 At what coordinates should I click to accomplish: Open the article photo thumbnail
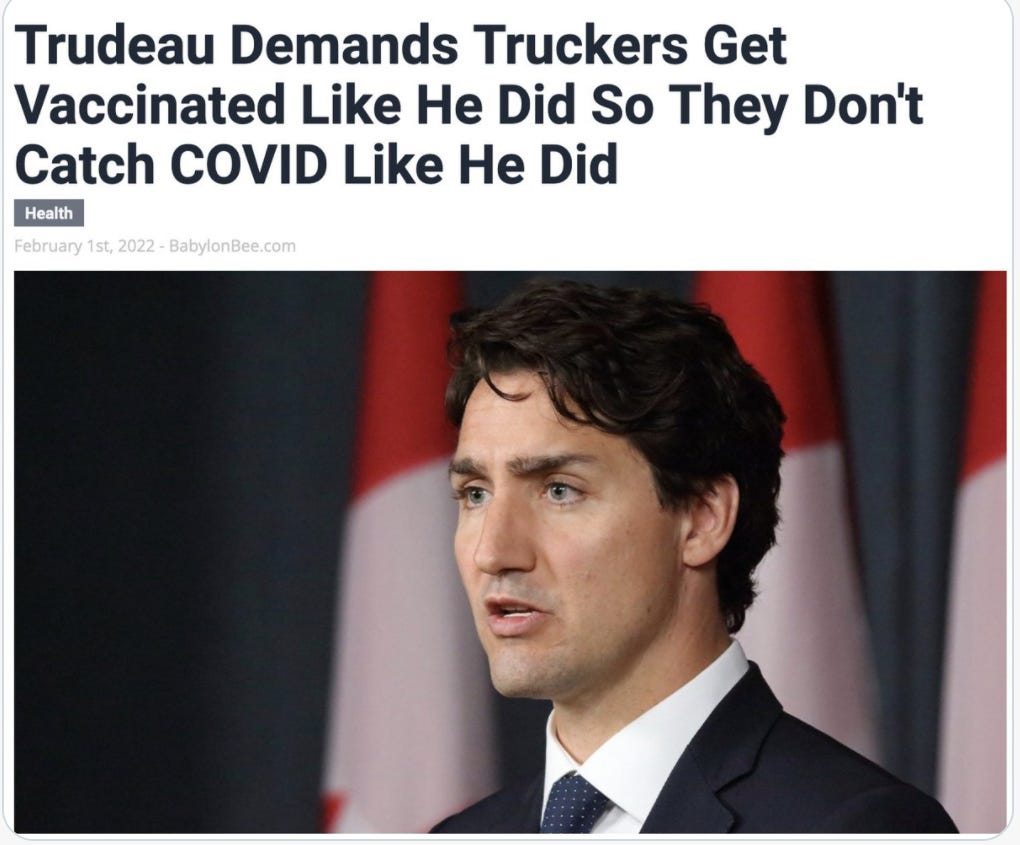click(x=510, y=552)
